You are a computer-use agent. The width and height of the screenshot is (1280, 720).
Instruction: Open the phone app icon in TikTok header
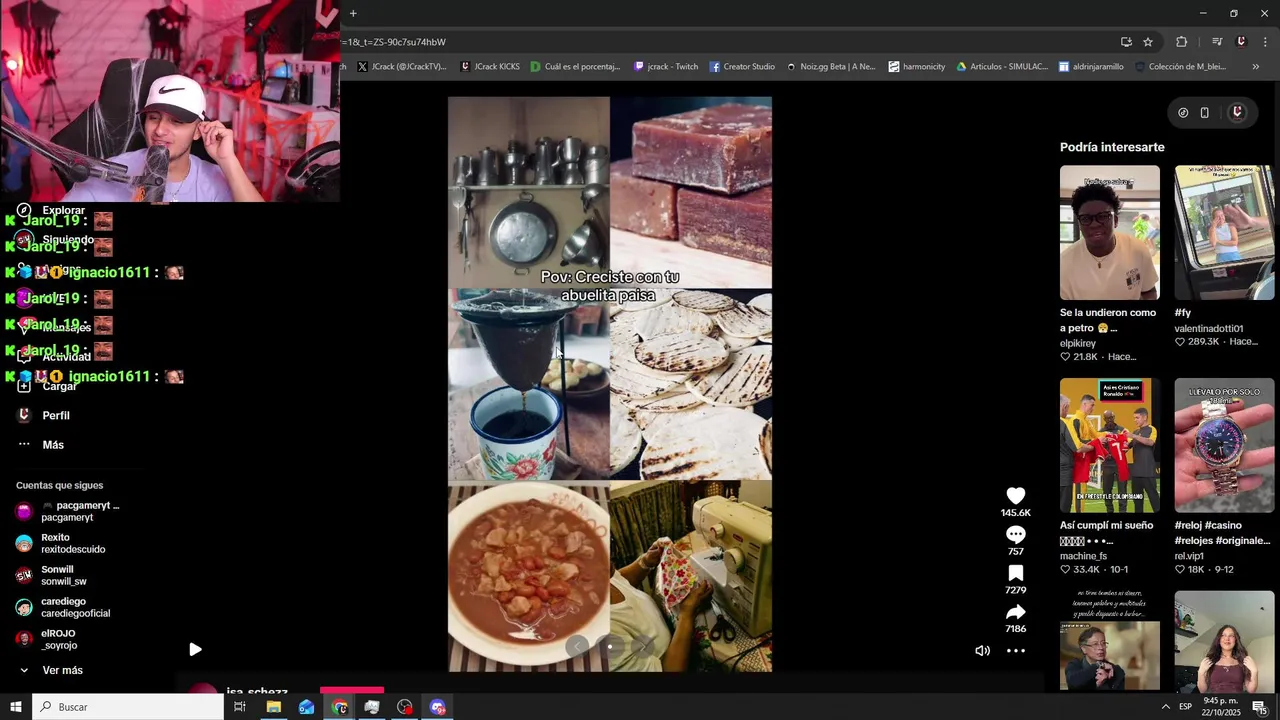1205,113
